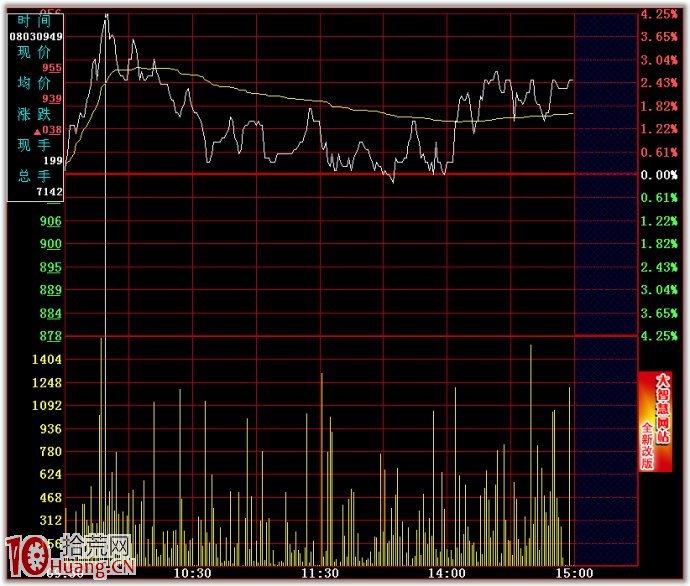Click the red 3.65% gain label
690x586 pixels.
tap(659, 37)
